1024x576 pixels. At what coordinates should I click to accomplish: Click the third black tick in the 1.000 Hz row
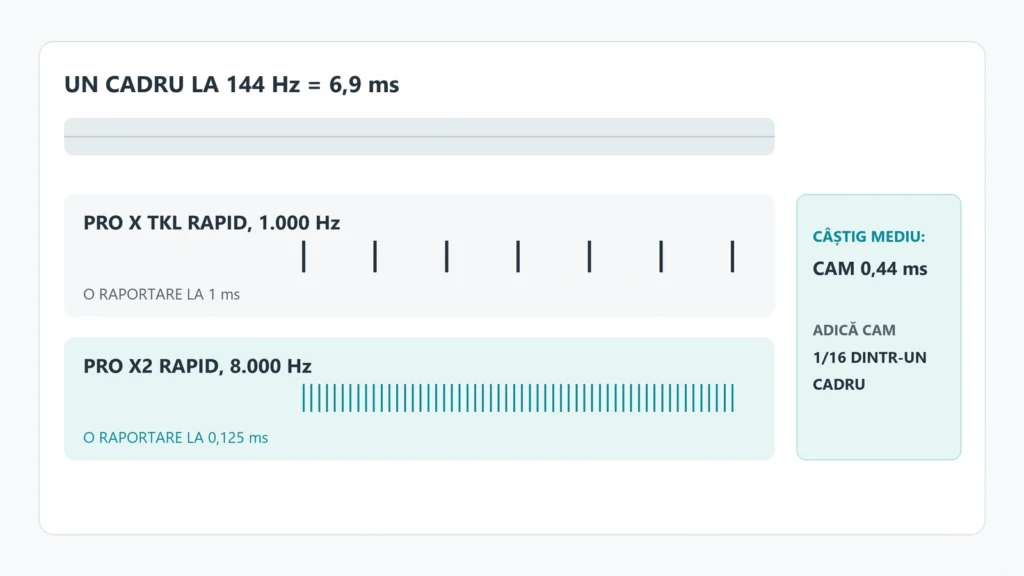[x=447, y=256]
